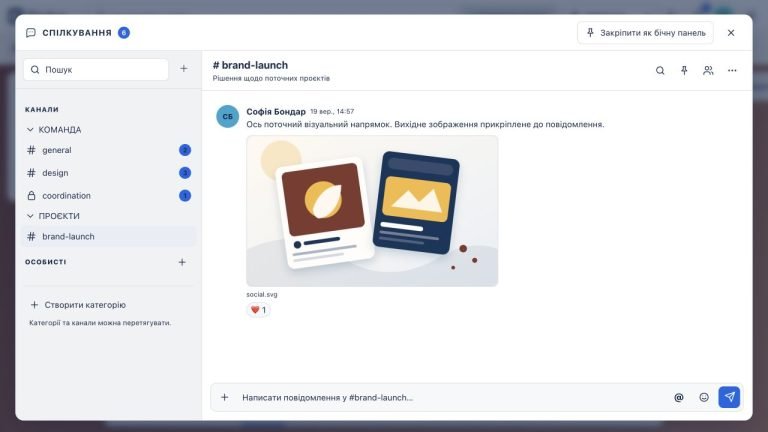The image size is (768, 432).
Task: Click the total unread counter in header
Action: click(x=124, y=33)
